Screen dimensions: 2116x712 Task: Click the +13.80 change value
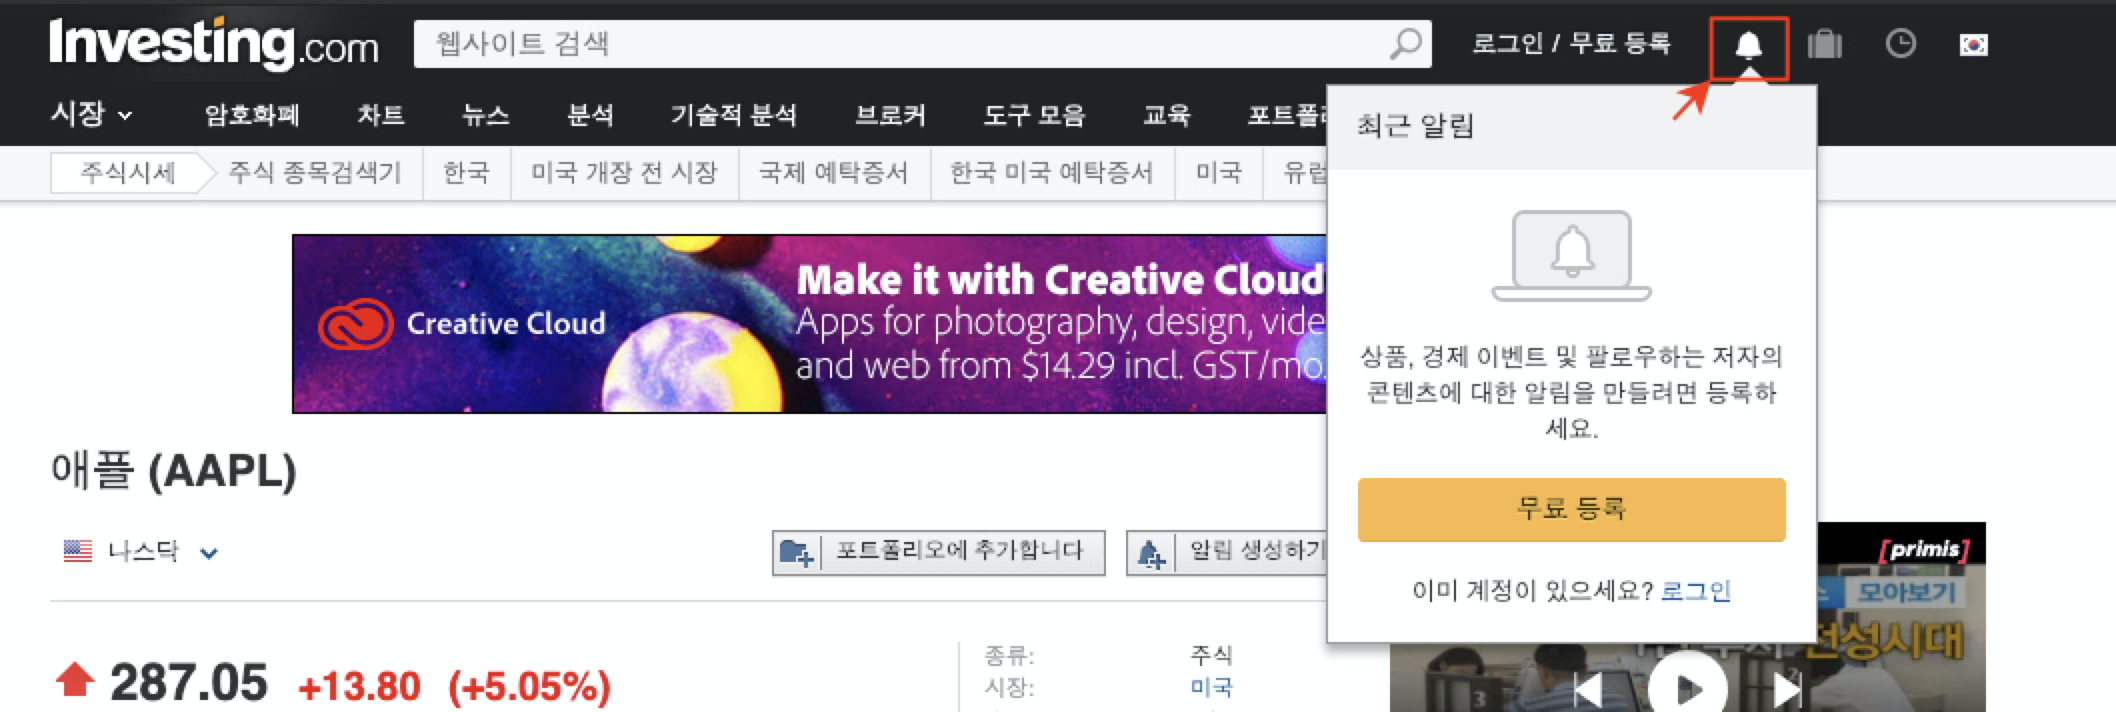359,687
